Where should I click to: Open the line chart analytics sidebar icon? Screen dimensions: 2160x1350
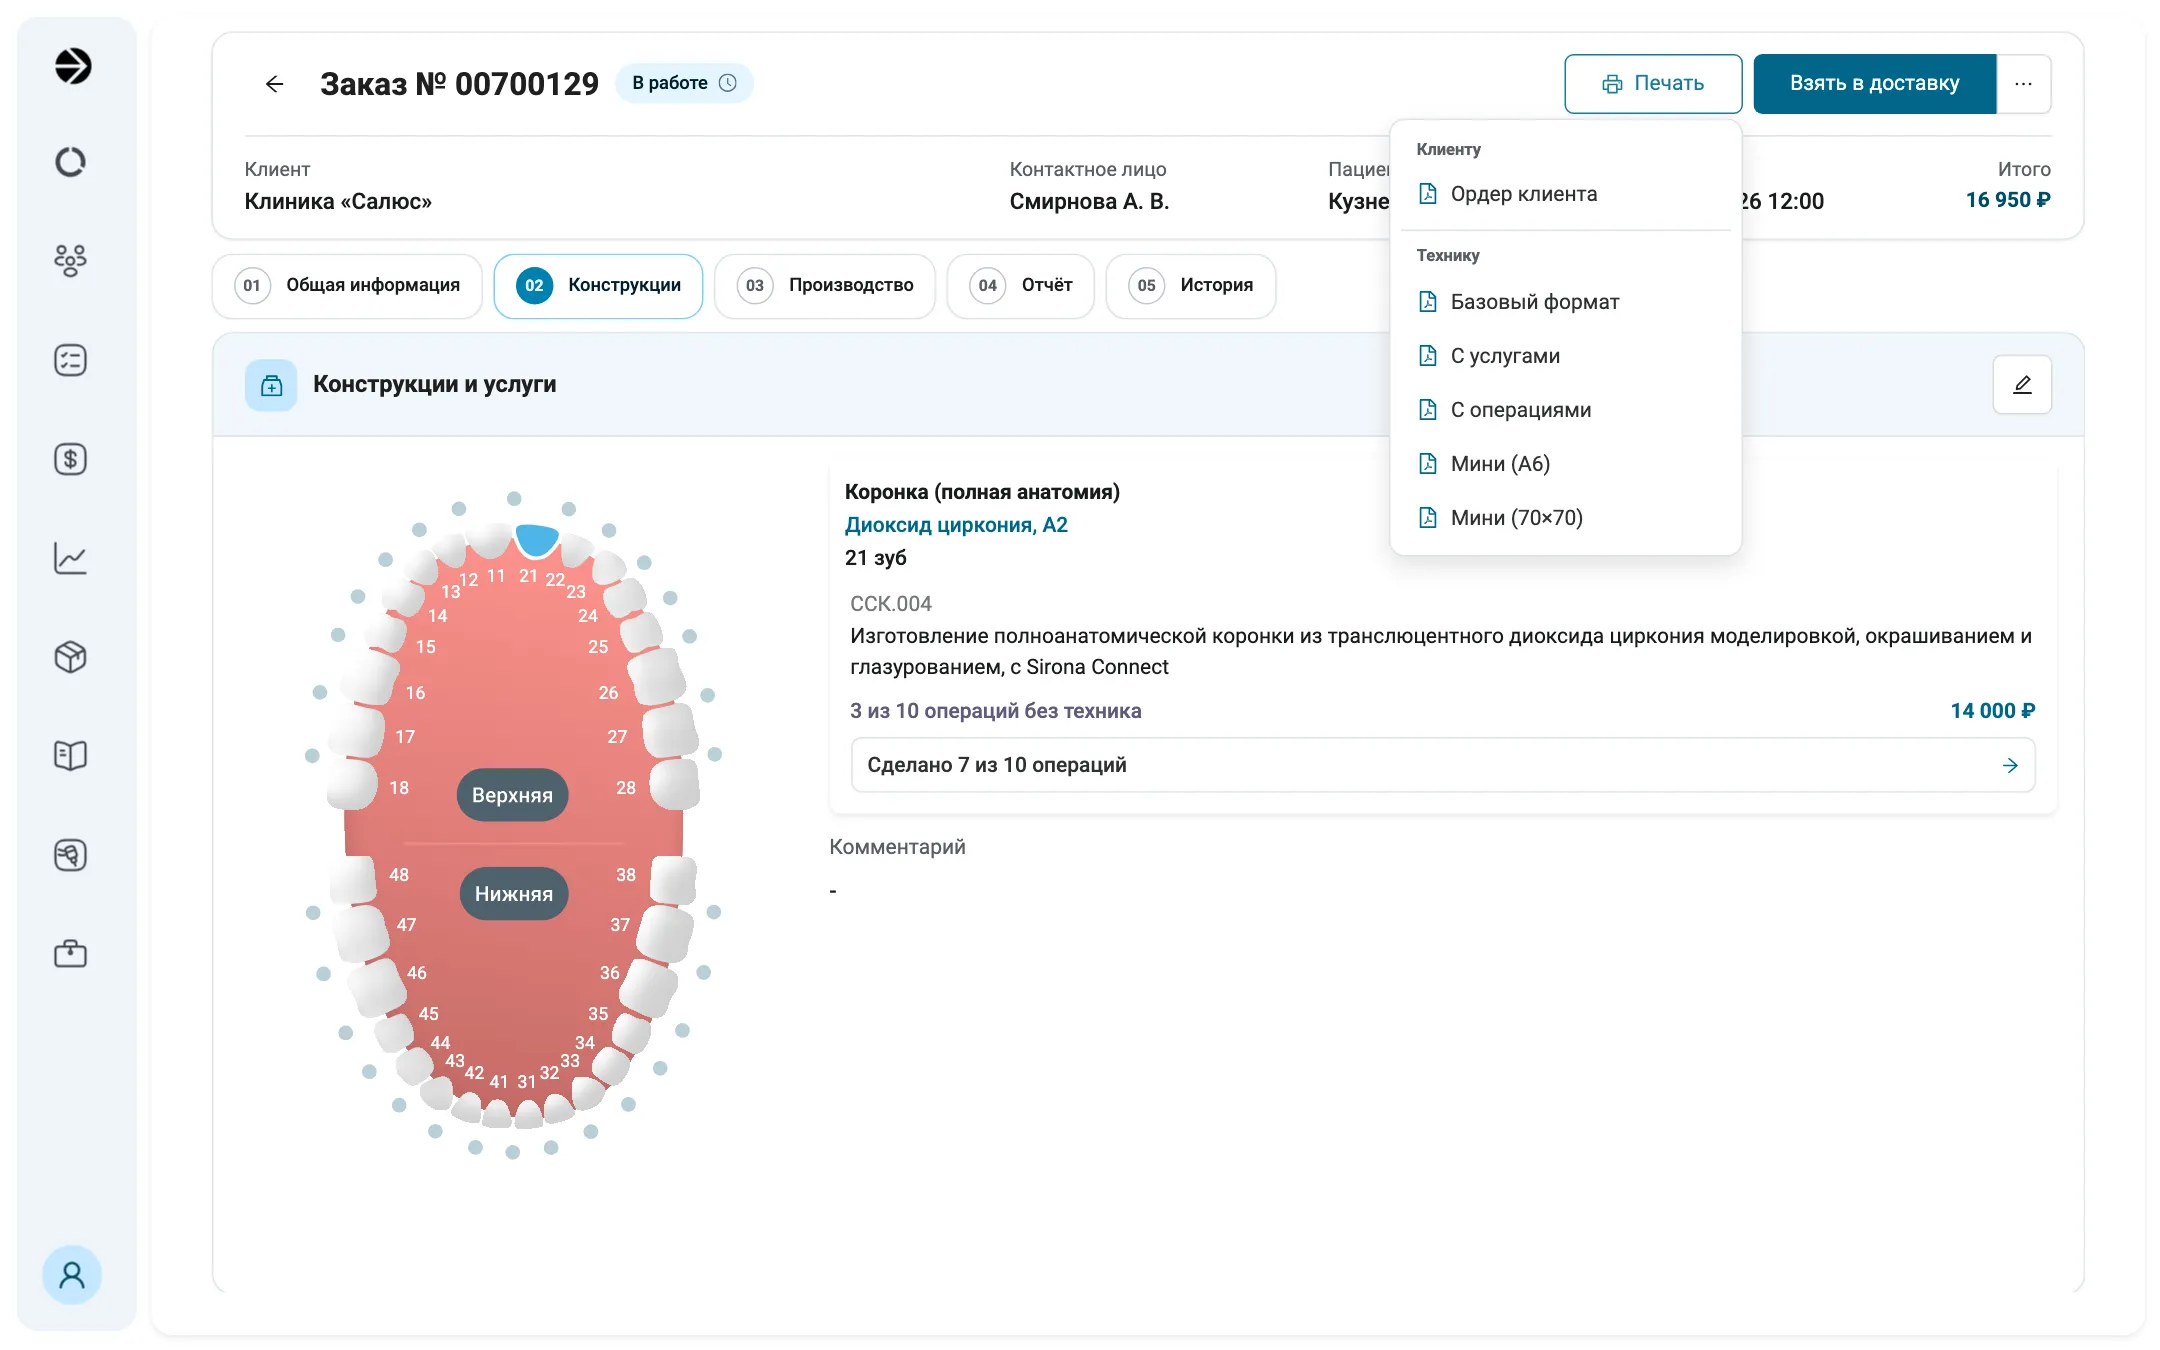70,558
